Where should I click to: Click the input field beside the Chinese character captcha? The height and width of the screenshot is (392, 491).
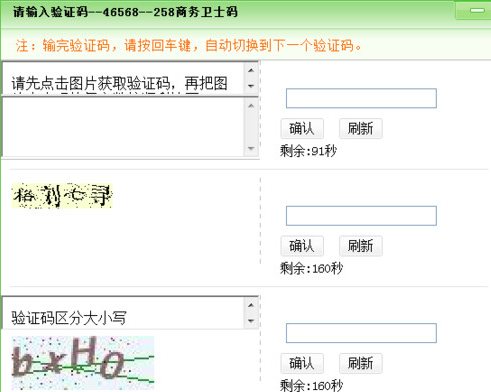[361, 216]
